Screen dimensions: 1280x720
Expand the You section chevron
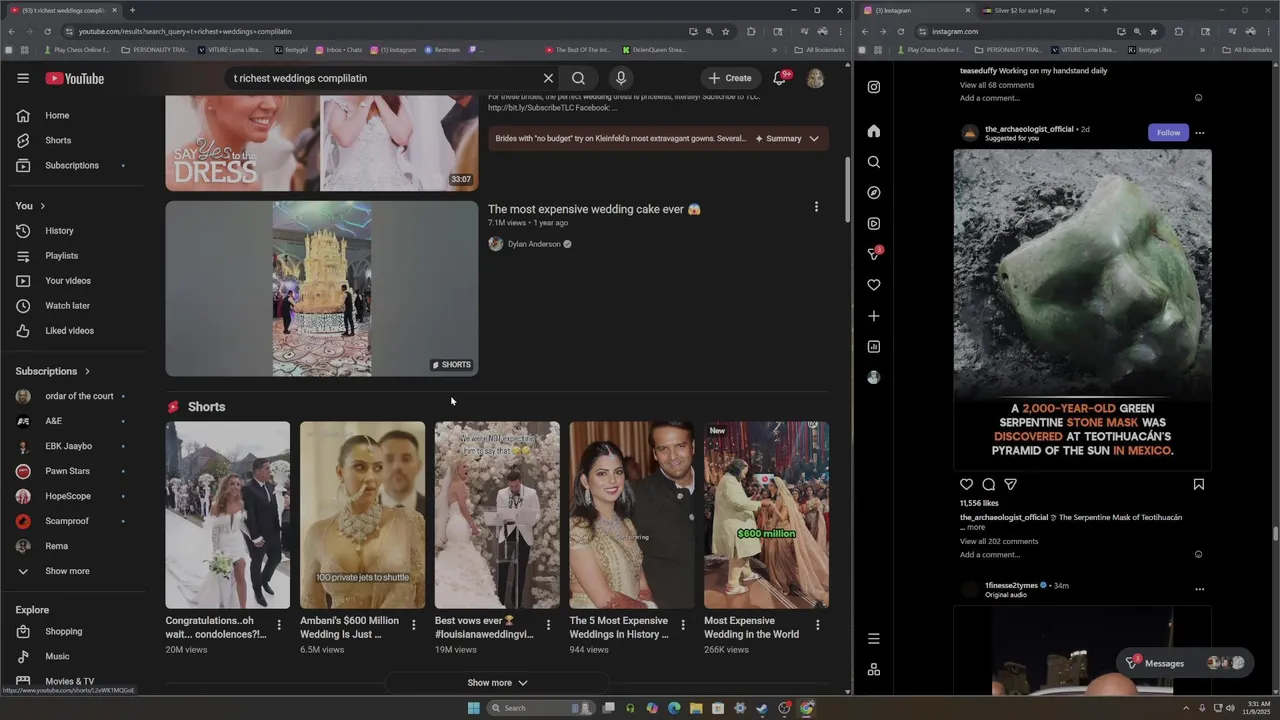[42, 206]
